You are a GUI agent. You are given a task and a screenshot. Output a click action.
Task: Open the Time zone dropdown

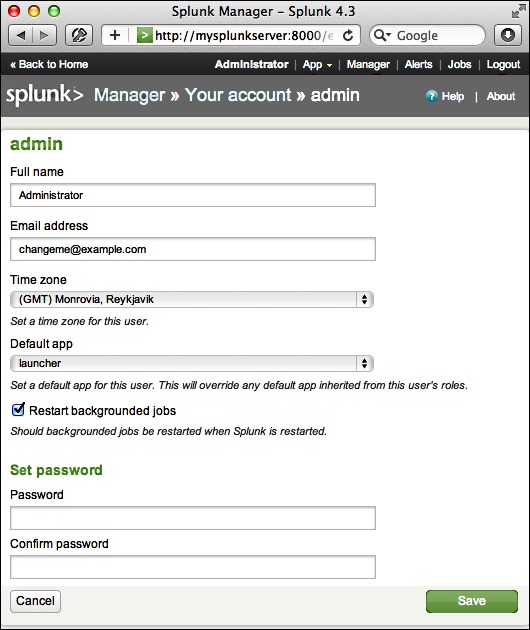(192, 300)
